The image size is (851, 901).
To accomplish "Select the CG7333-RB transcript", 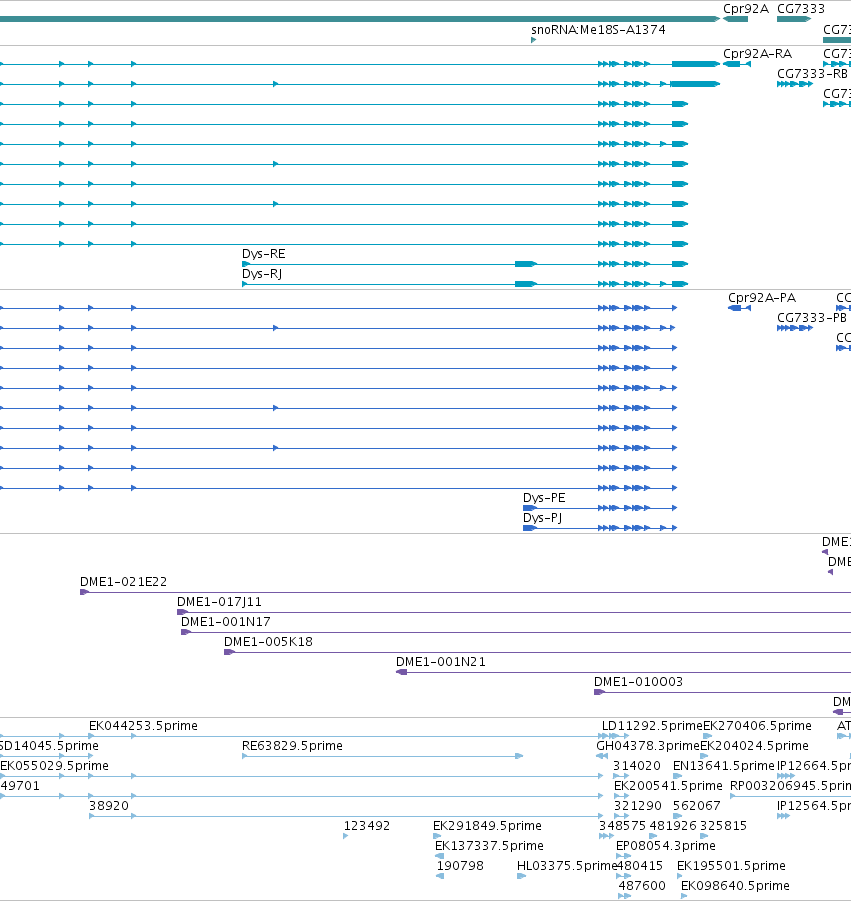I will click(795, 84).
